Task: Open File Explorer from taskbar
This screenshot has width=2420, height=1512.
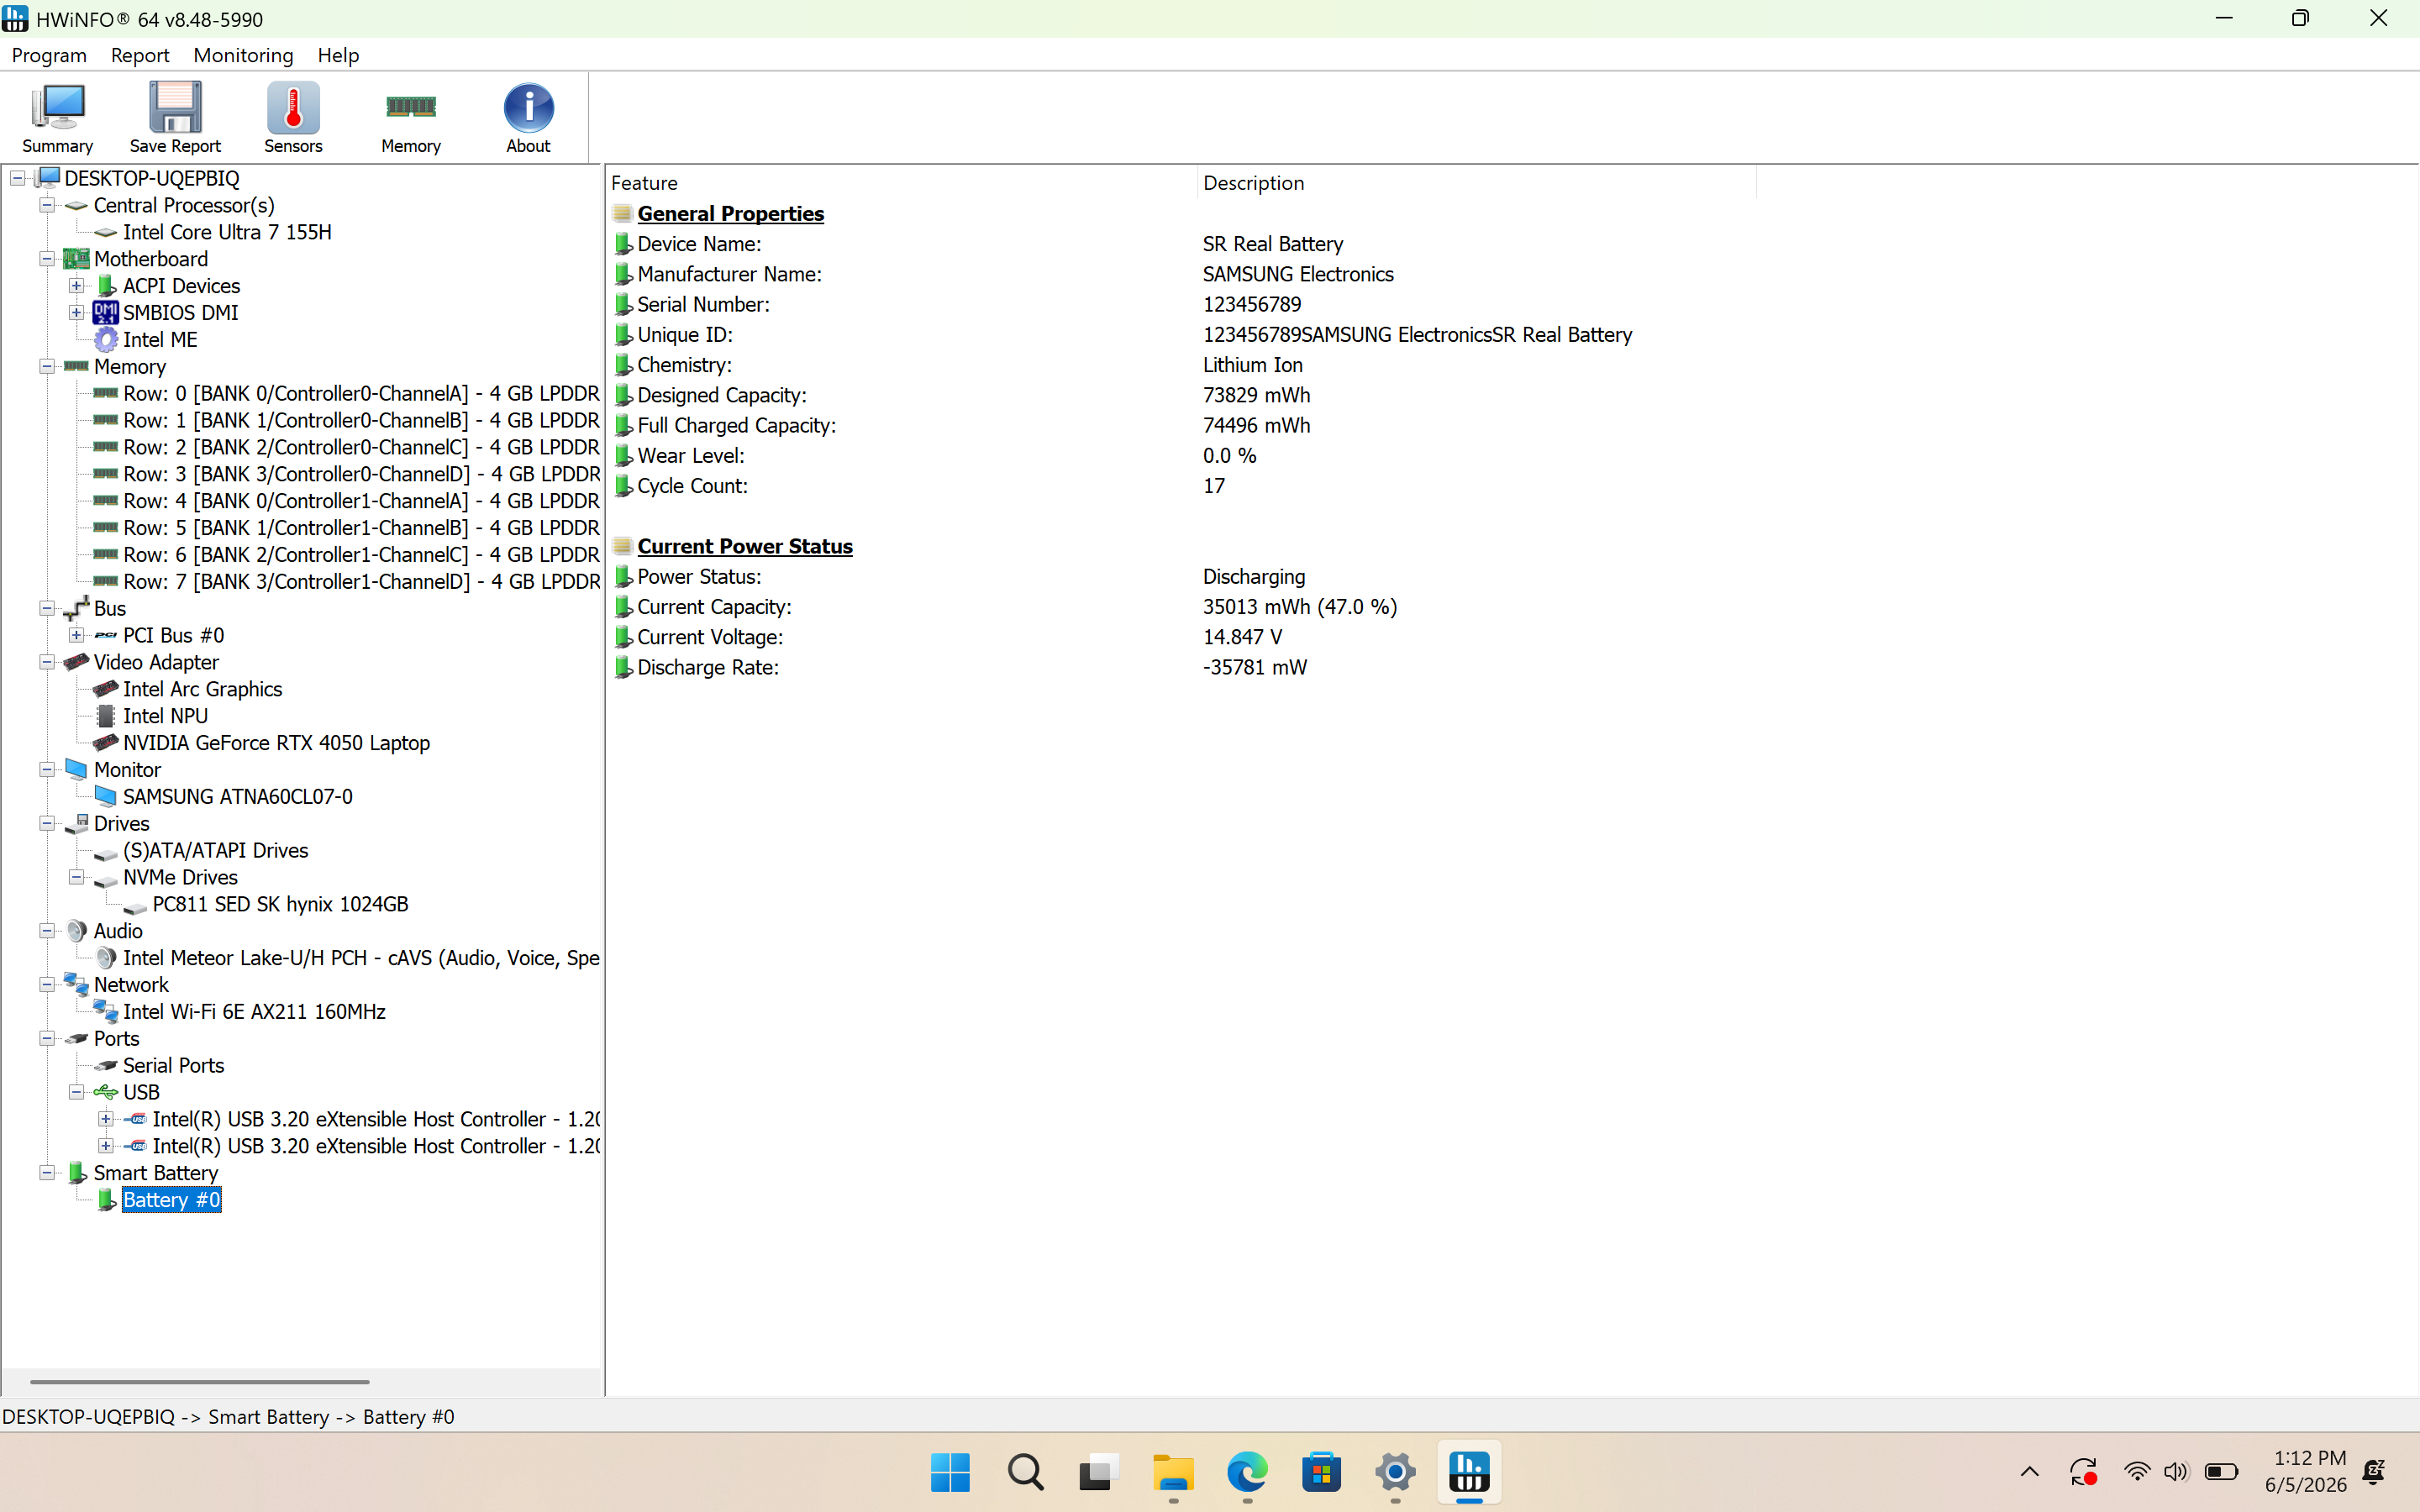Action: [1173, 1472]
